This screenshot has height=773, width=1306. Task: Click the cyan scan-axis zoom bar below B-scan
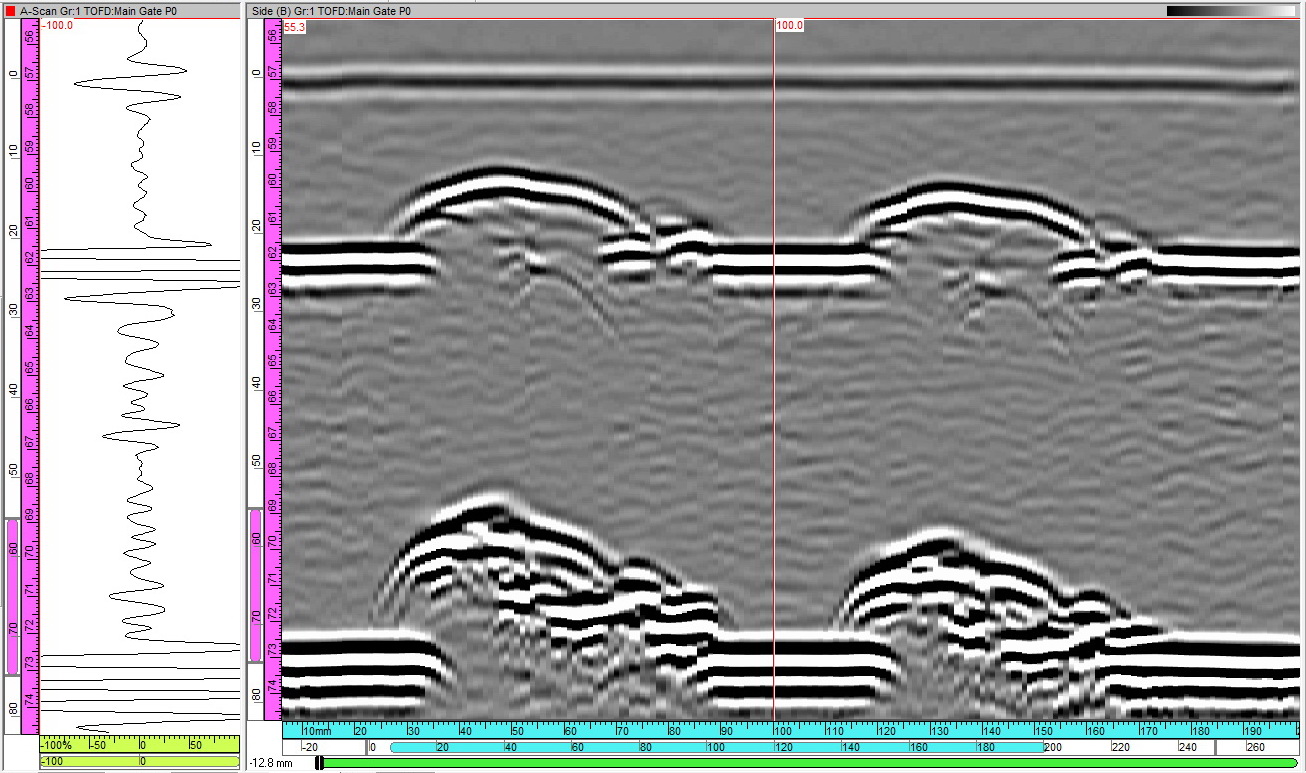coord(716,747)
